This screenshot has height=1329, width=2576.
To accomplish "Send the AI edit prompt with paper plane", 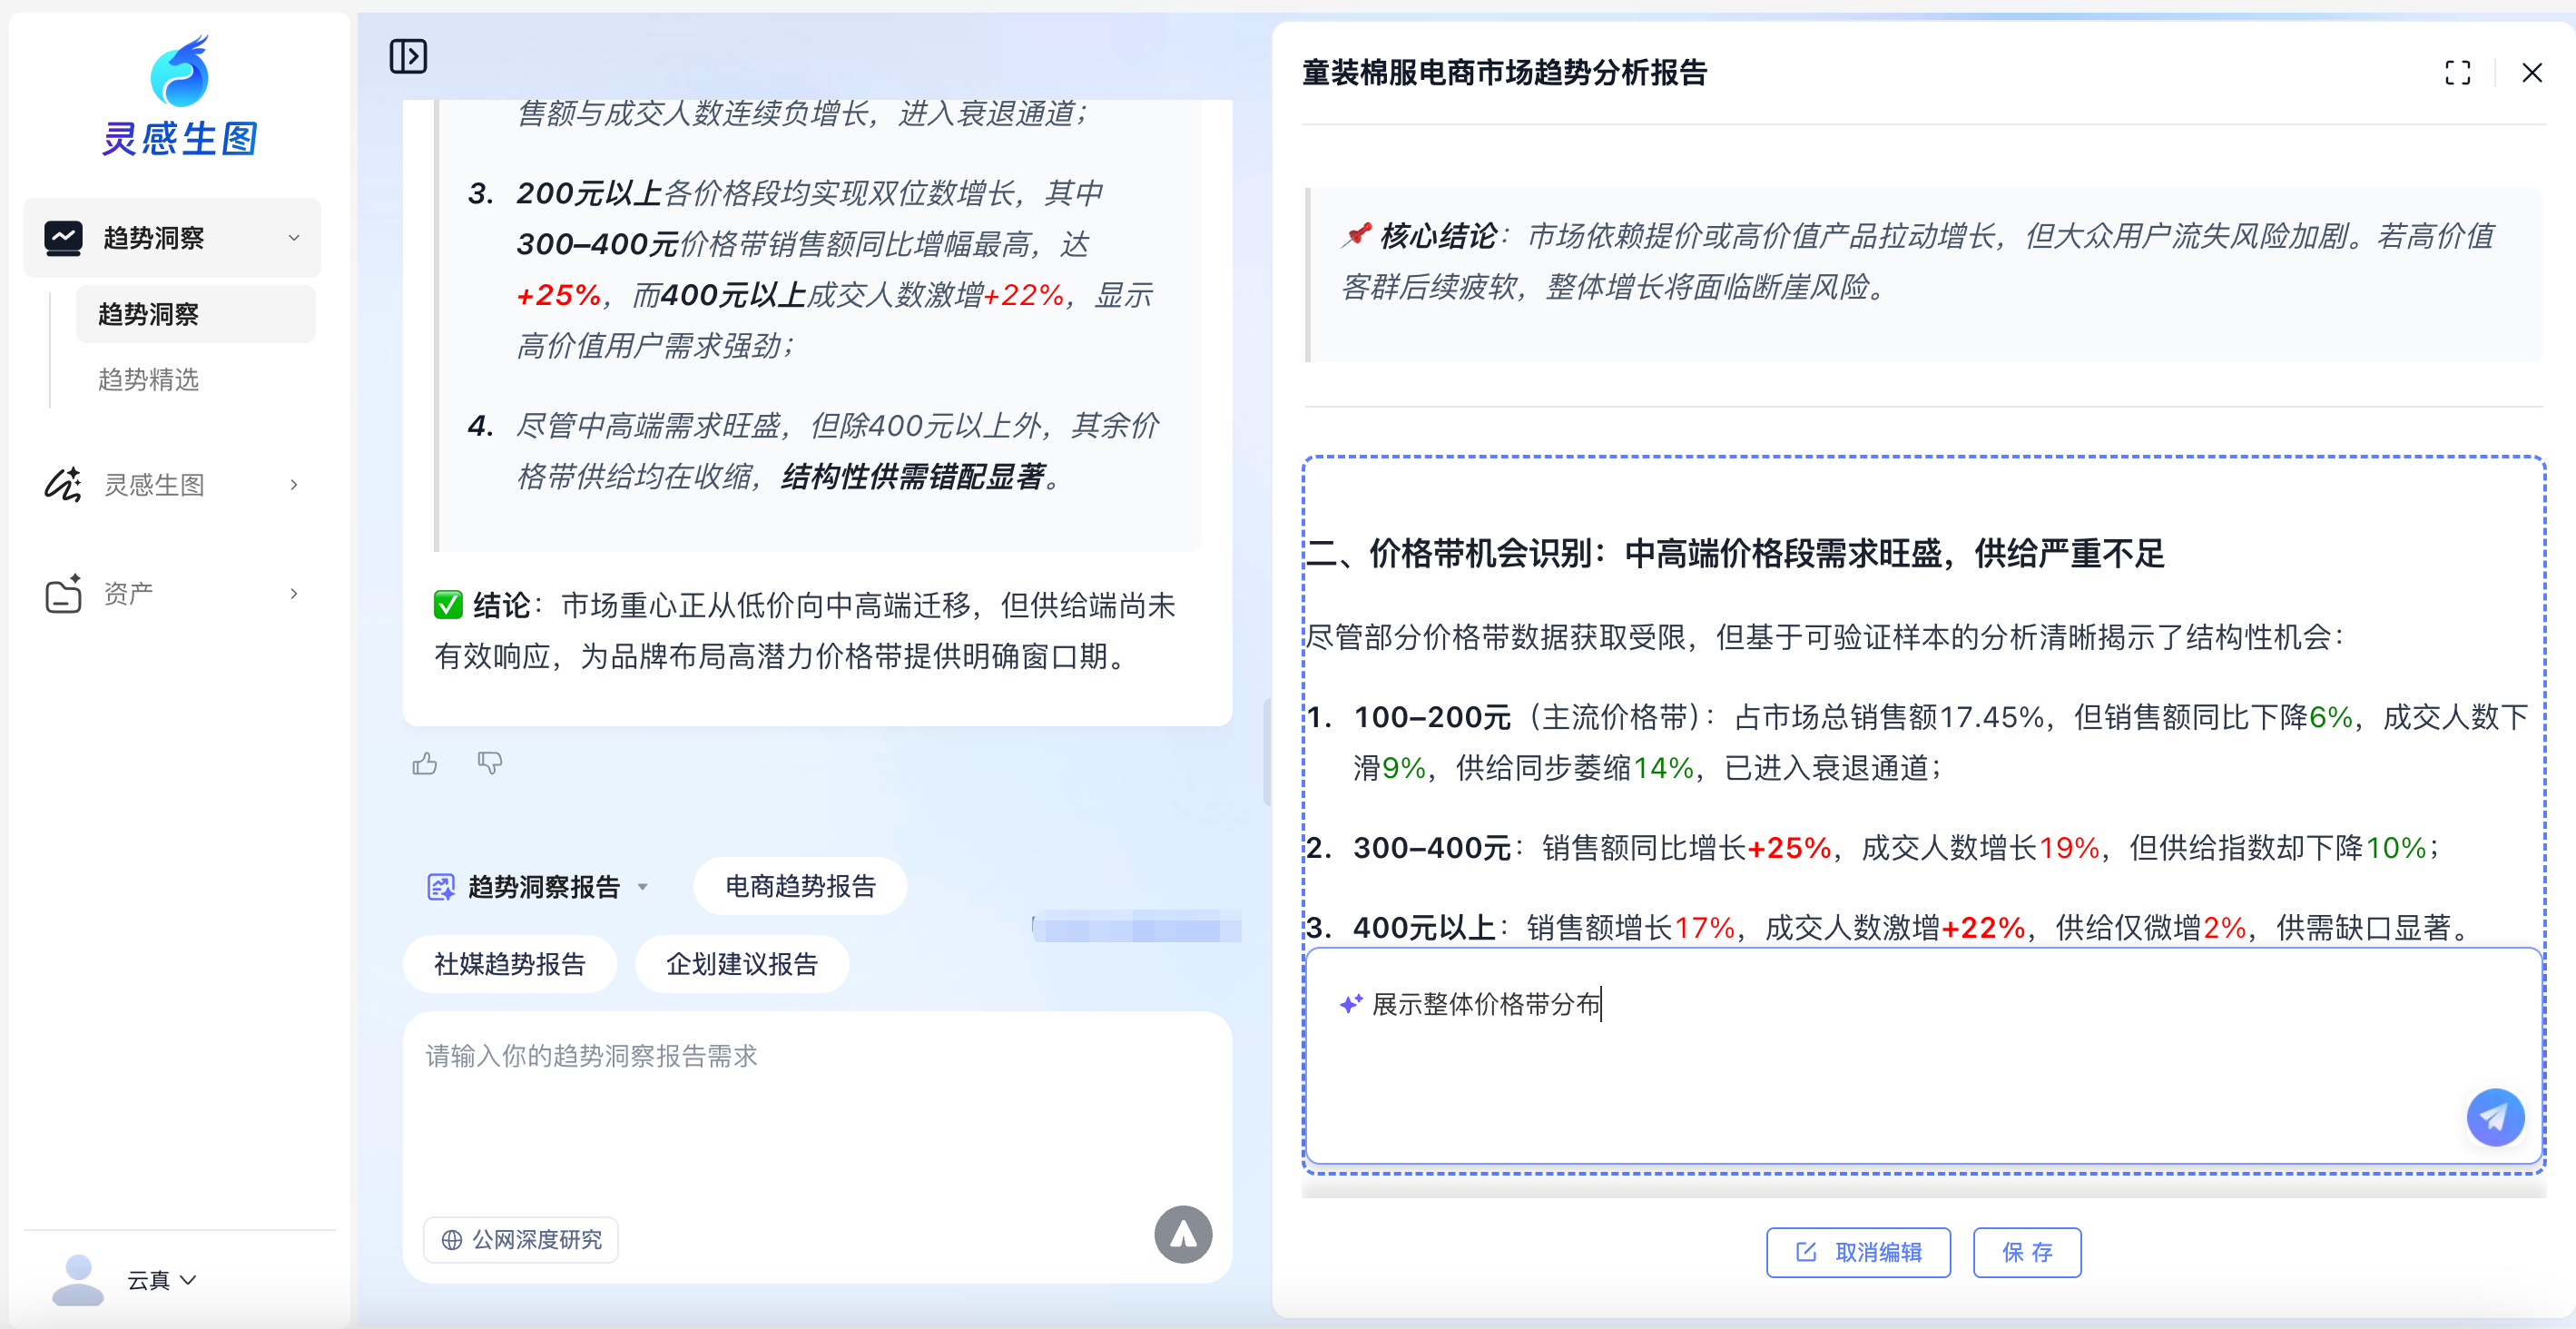I will pyautogui.click(x=2494, y=1117).
